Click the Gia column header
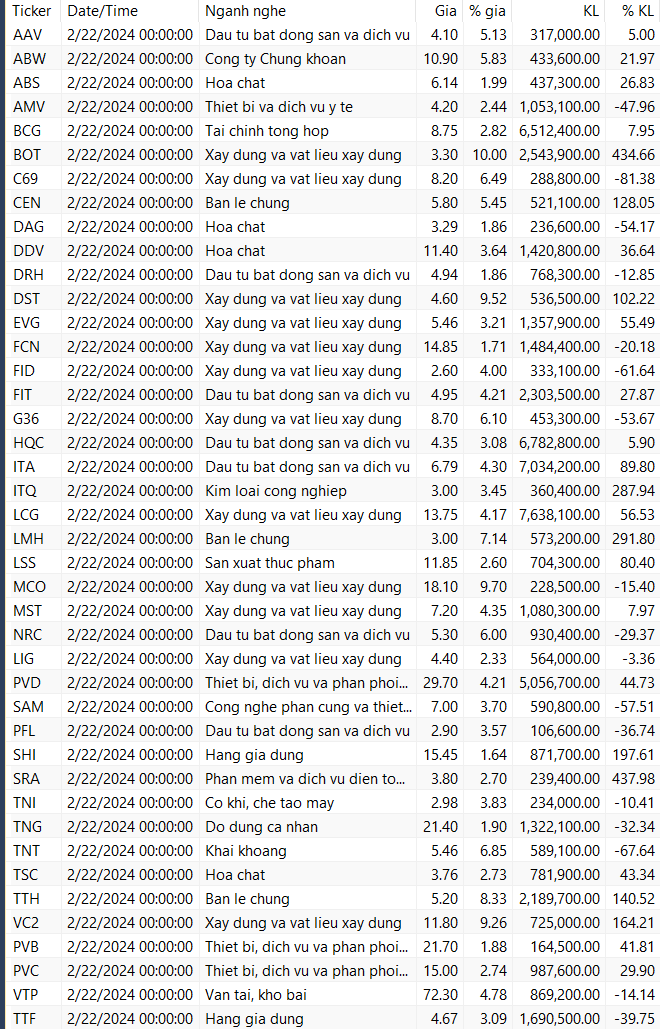Image resolution: width=660 pixels, height=1029 pixels. 445,11
